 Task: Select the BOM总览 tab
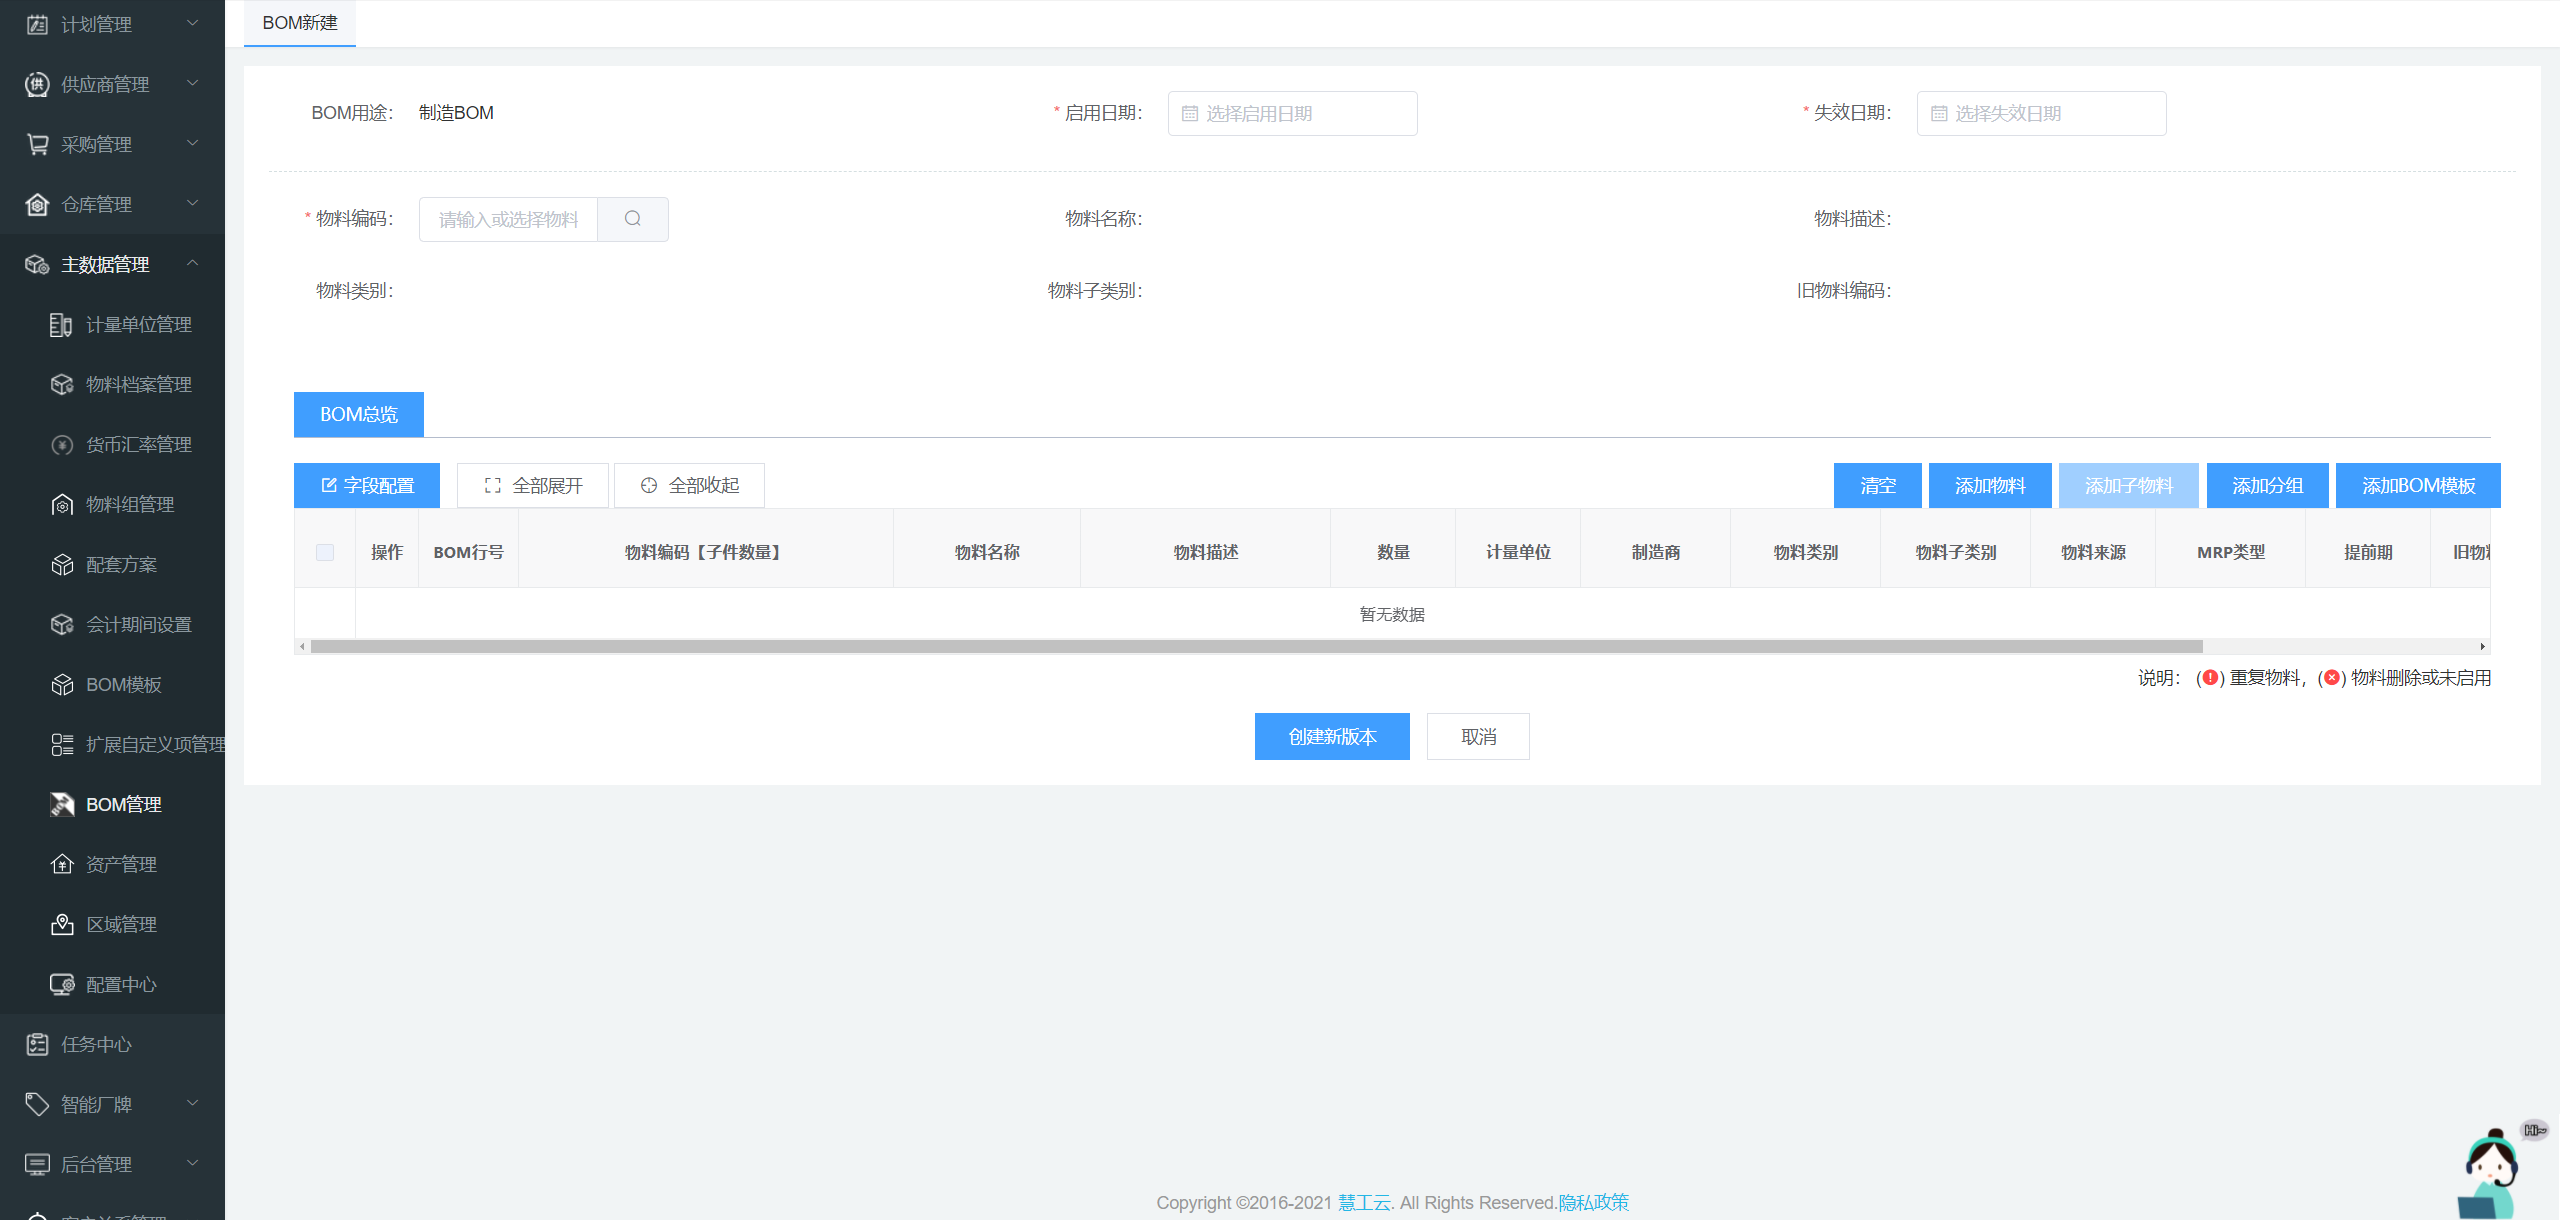(x=358, y=414)
